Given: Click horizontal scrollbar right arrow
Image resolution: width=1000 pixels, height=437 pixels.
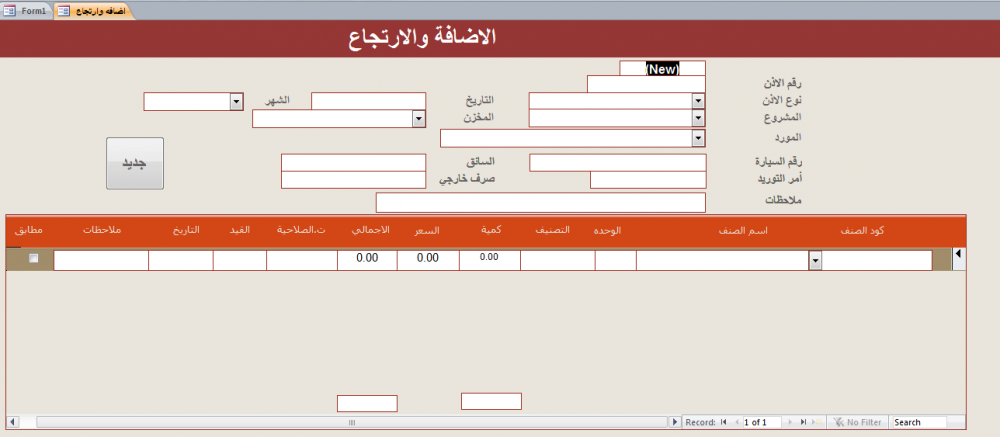Looking at the screenshot, I should click(674, 423).
